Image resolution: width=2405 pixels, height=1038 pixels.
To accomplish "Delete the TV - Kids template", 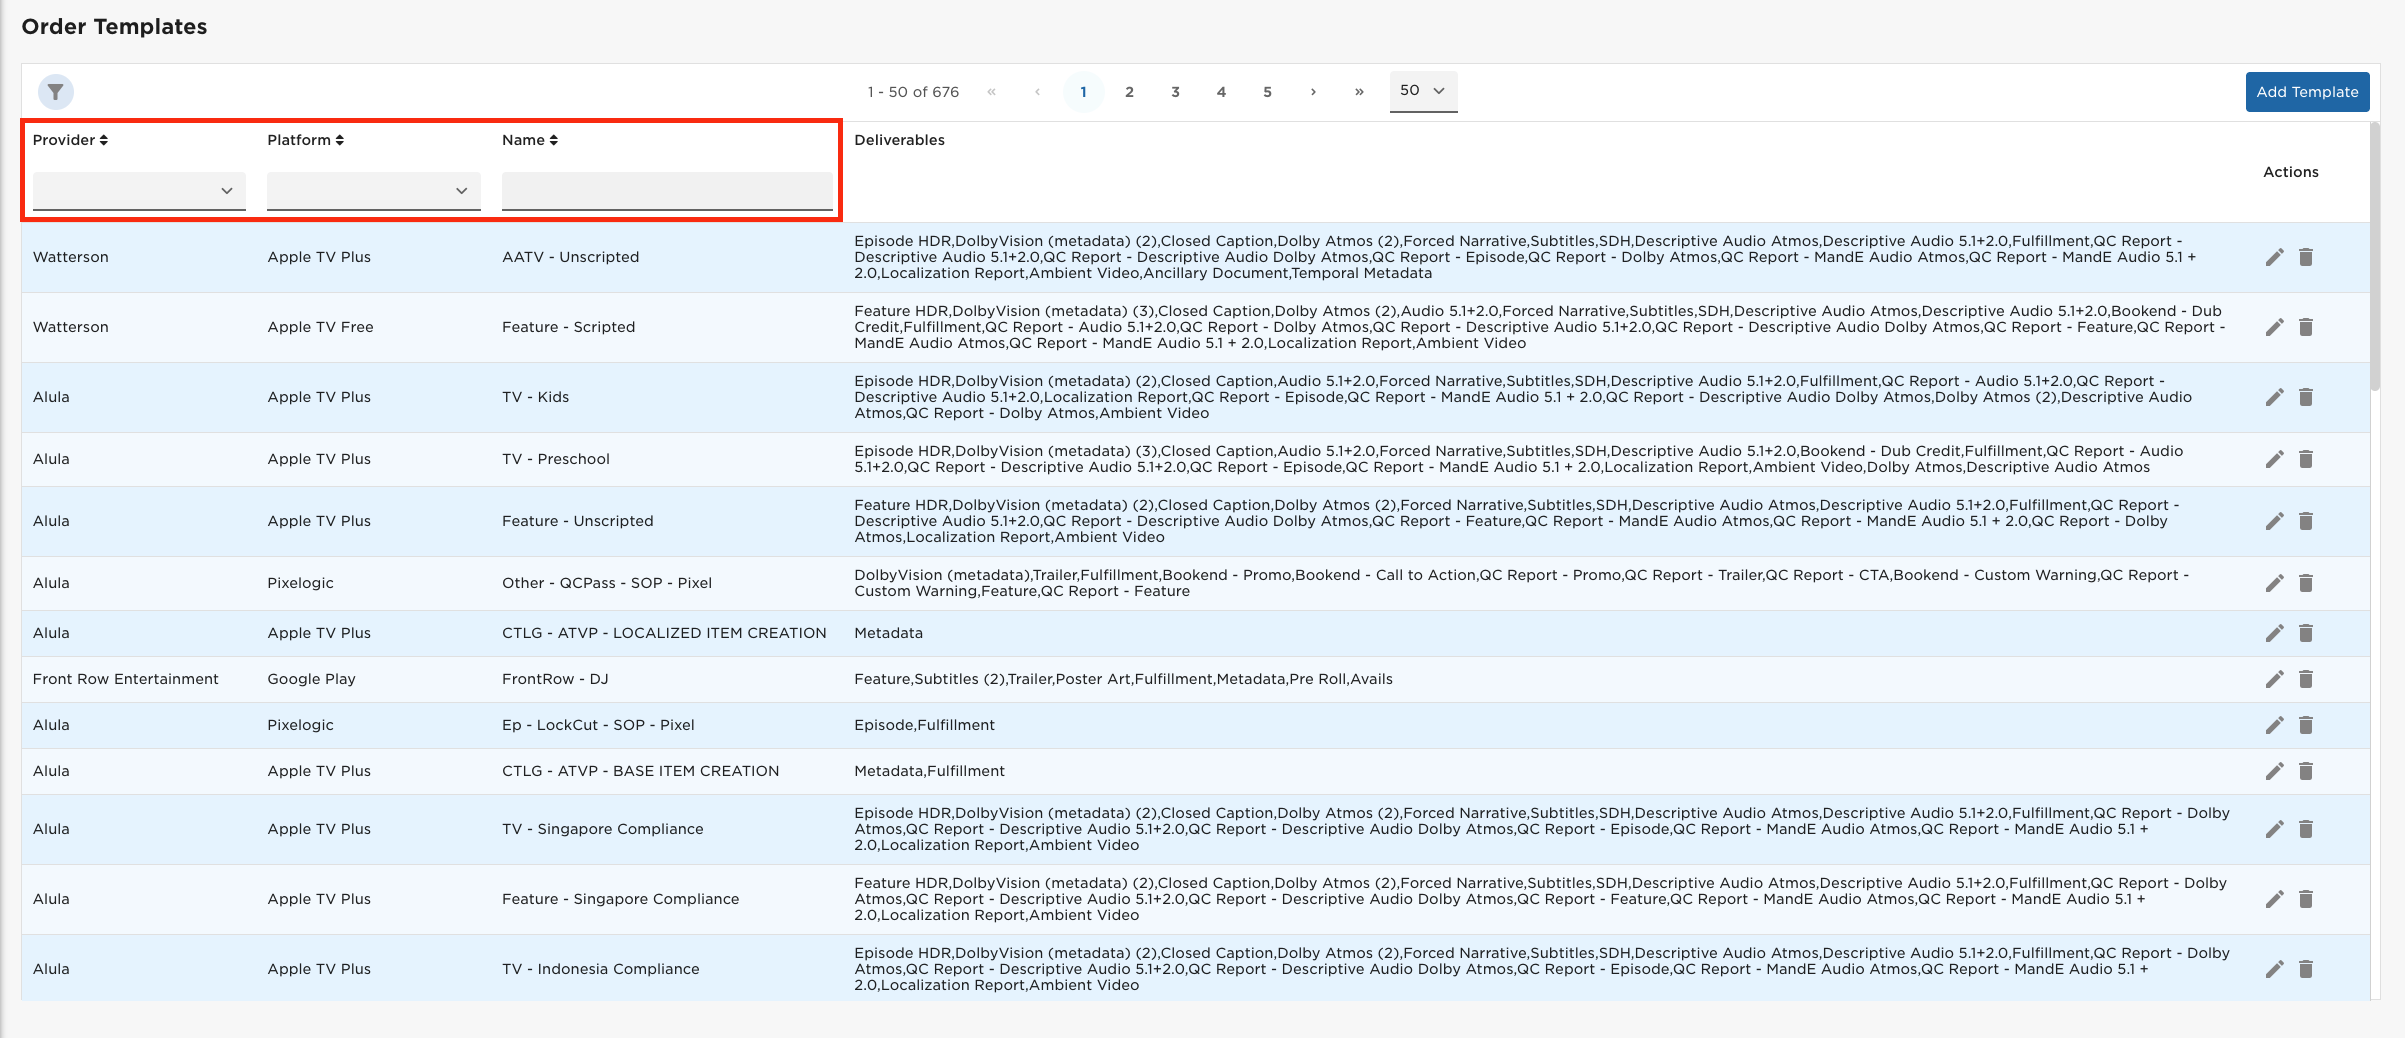I will [2306, 397].
